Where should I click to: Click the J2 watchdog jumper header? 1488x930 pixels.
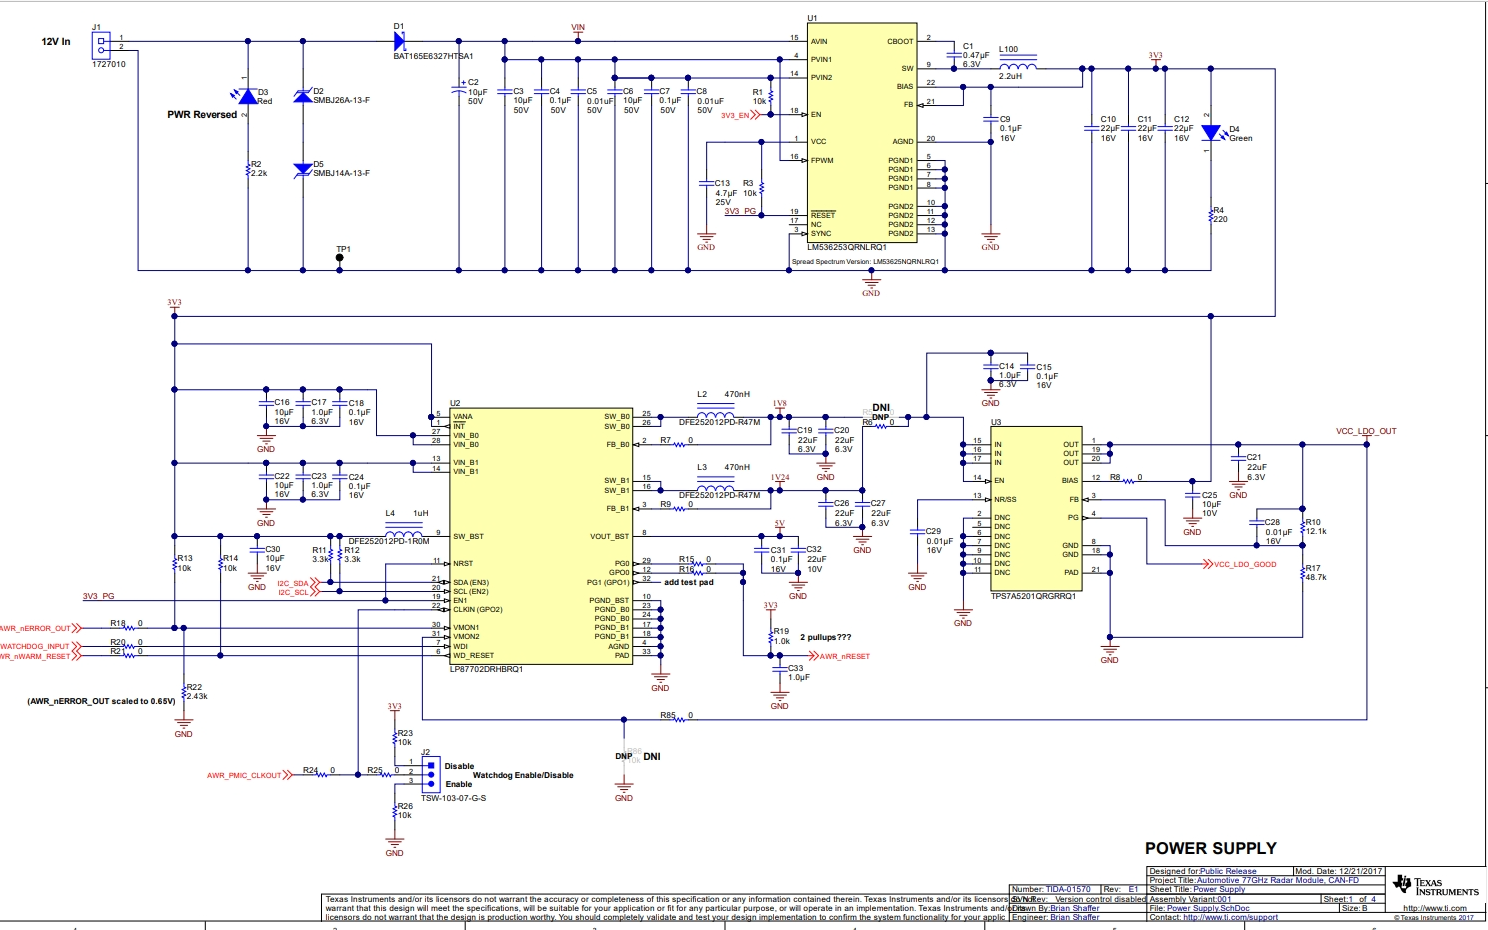click(431, 772)
